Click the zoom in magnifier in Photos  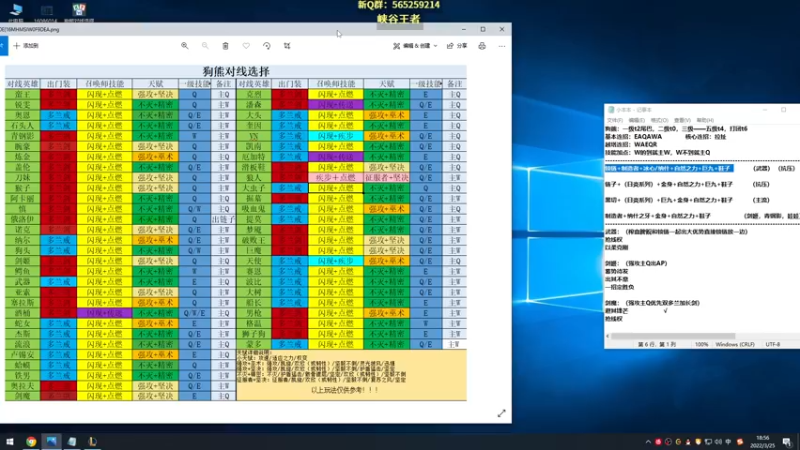point(185,46)
